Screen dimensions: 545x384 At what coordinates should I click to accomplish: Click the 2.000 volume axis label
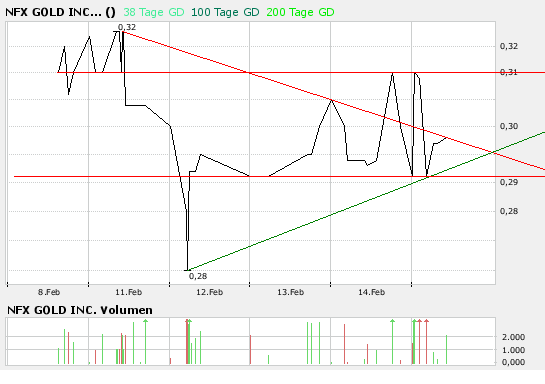(513, 337)
